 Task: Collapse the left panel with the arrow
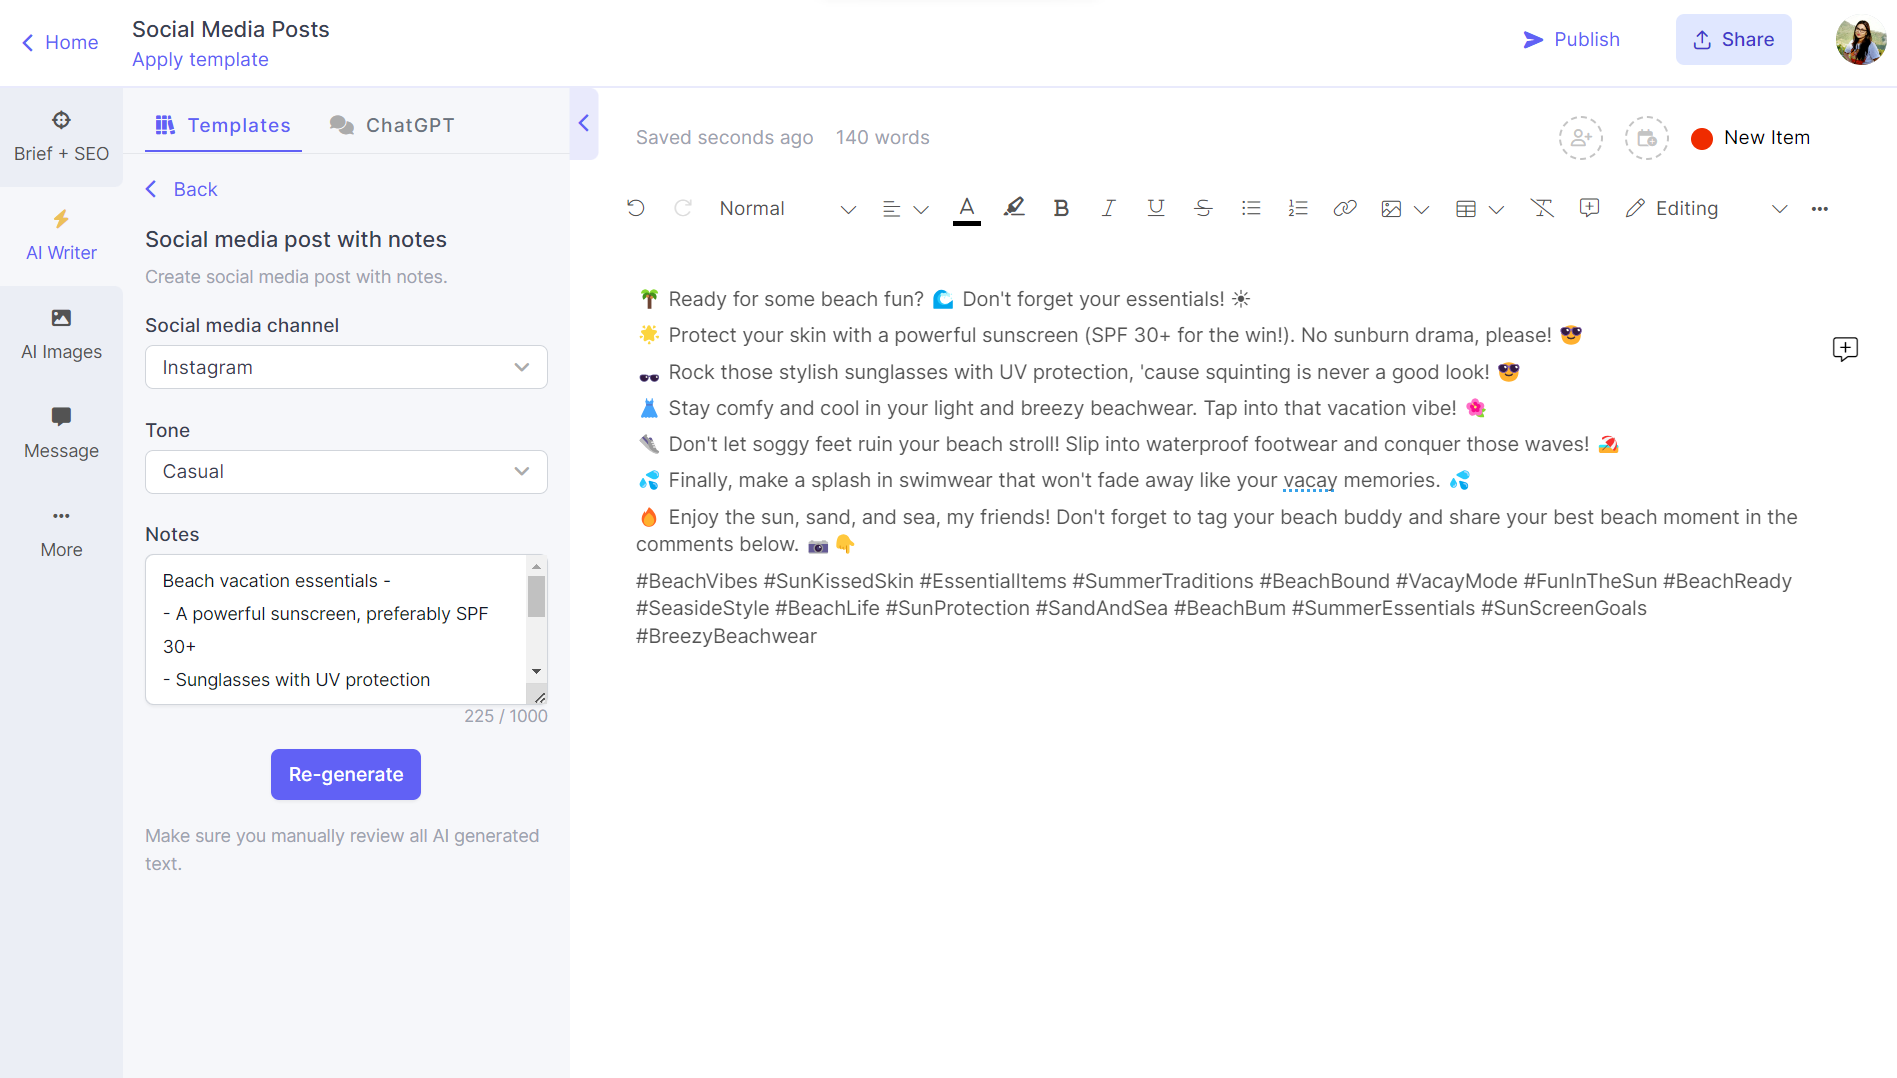[x=584, y=123]
